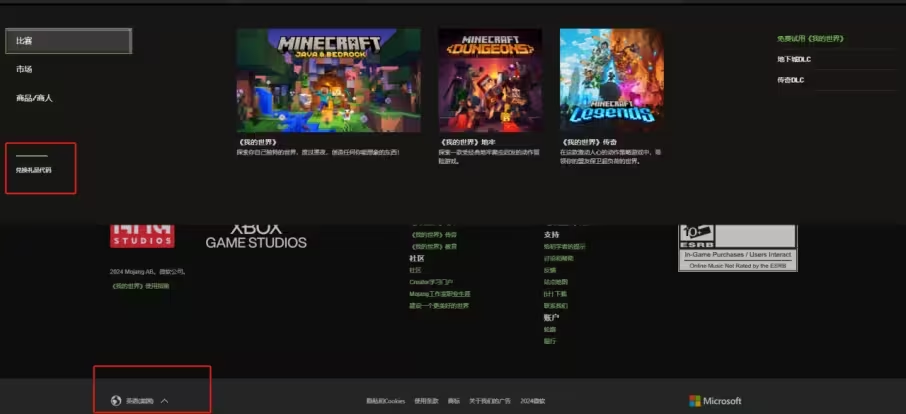
Task: Open the Mojang工作室职业生涯 link
Action: [440, 294]
